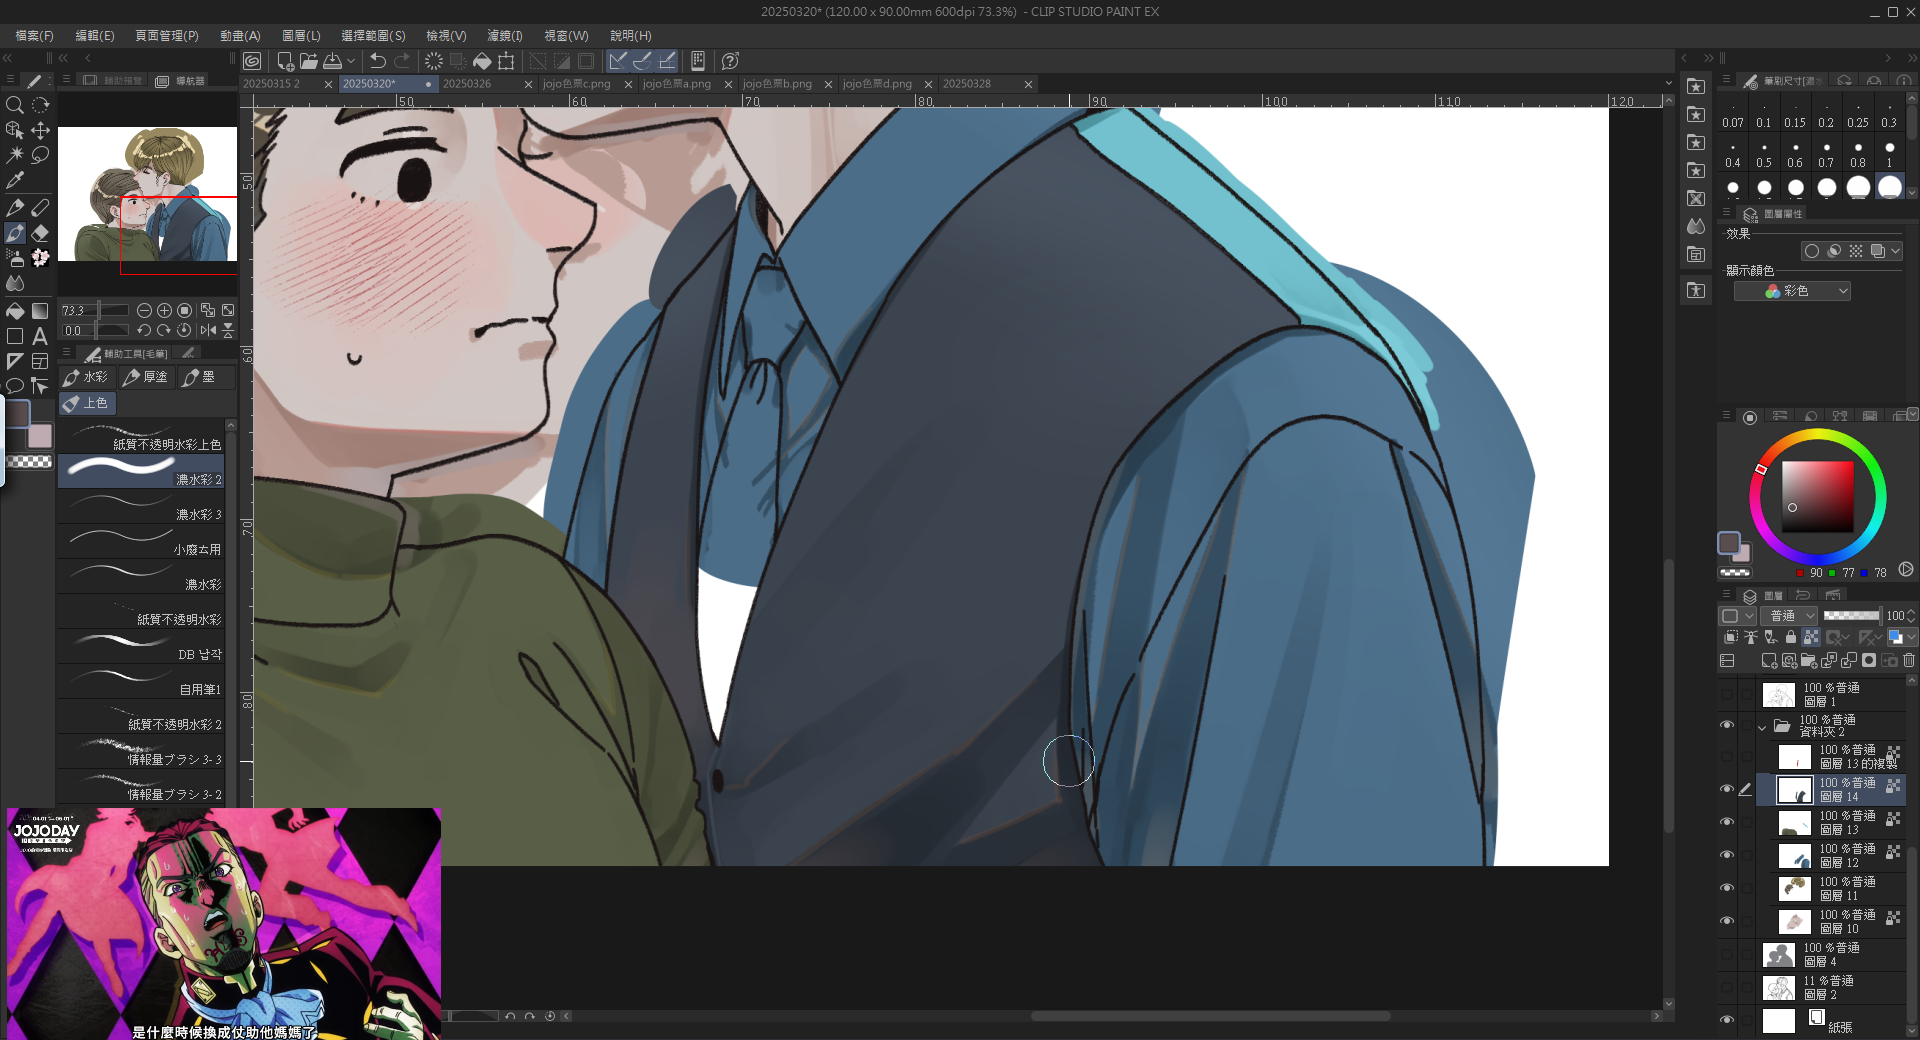Select brush size preset 0.5
The height and width of the screenshot is (1040, 1920).
click(x=1764, y=154)
